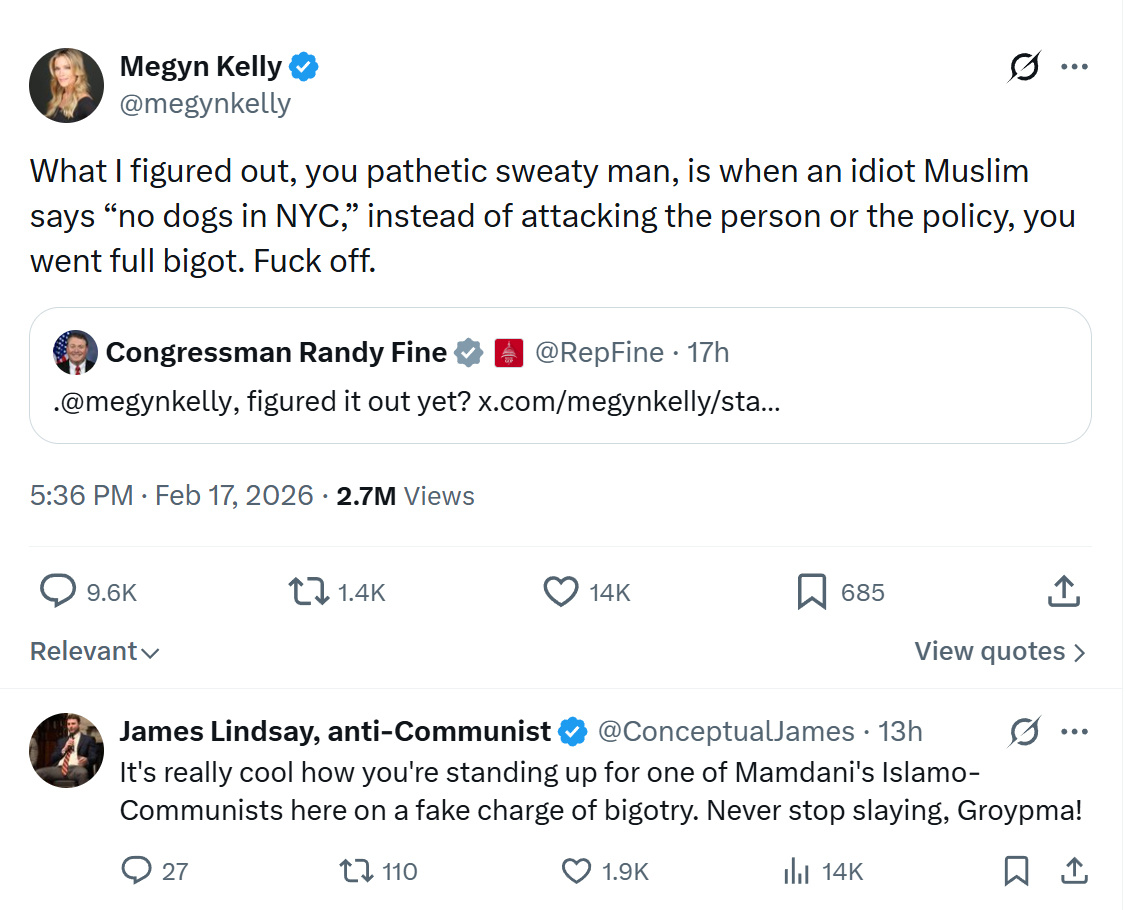Click the Grok icon on Megyn Kelly's post
The width and height of the screenshot is (1125, 910).
point(1024,67)
